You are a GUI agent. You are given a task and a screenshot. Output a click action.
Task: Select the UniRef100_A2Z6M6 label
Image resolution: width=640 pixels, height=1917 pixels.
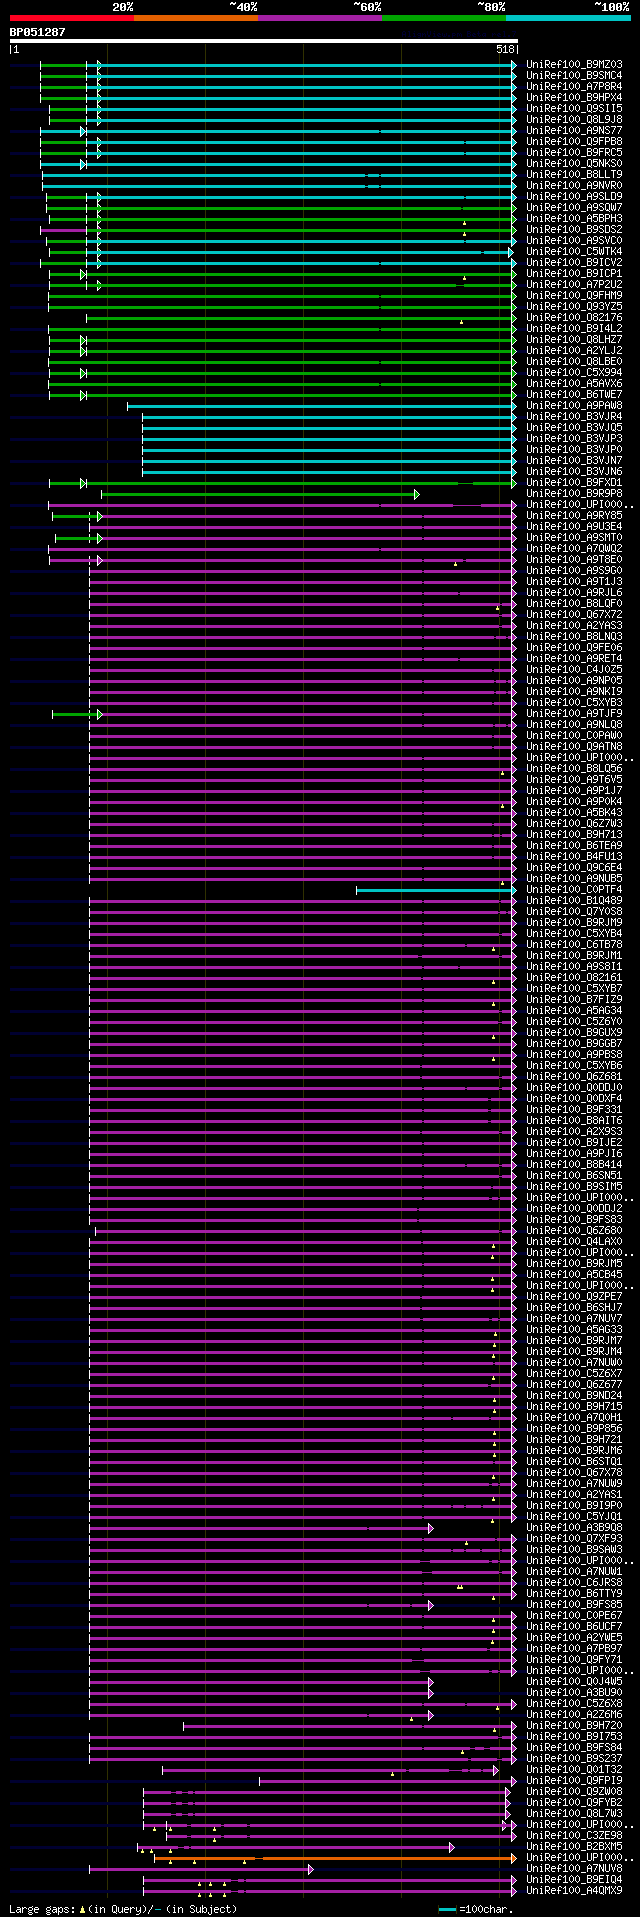[574, 1715]
